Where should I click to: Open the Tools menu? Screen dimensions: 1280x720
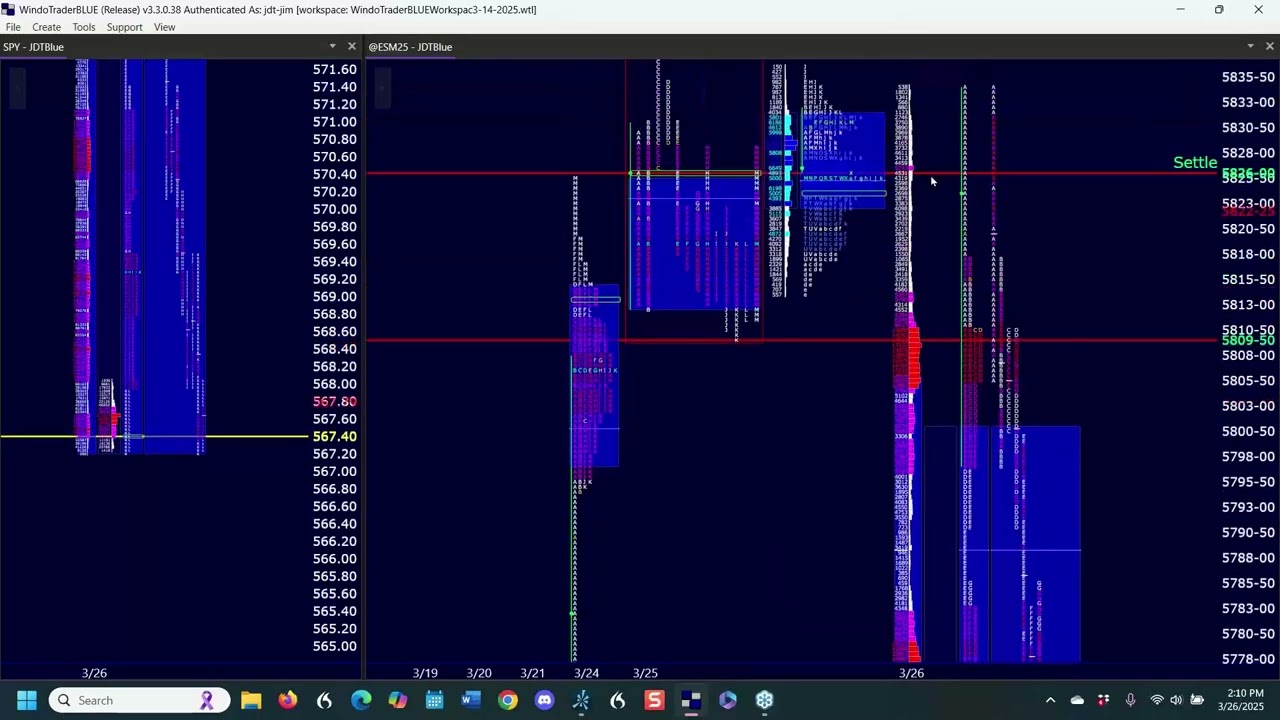pos(84,27)
